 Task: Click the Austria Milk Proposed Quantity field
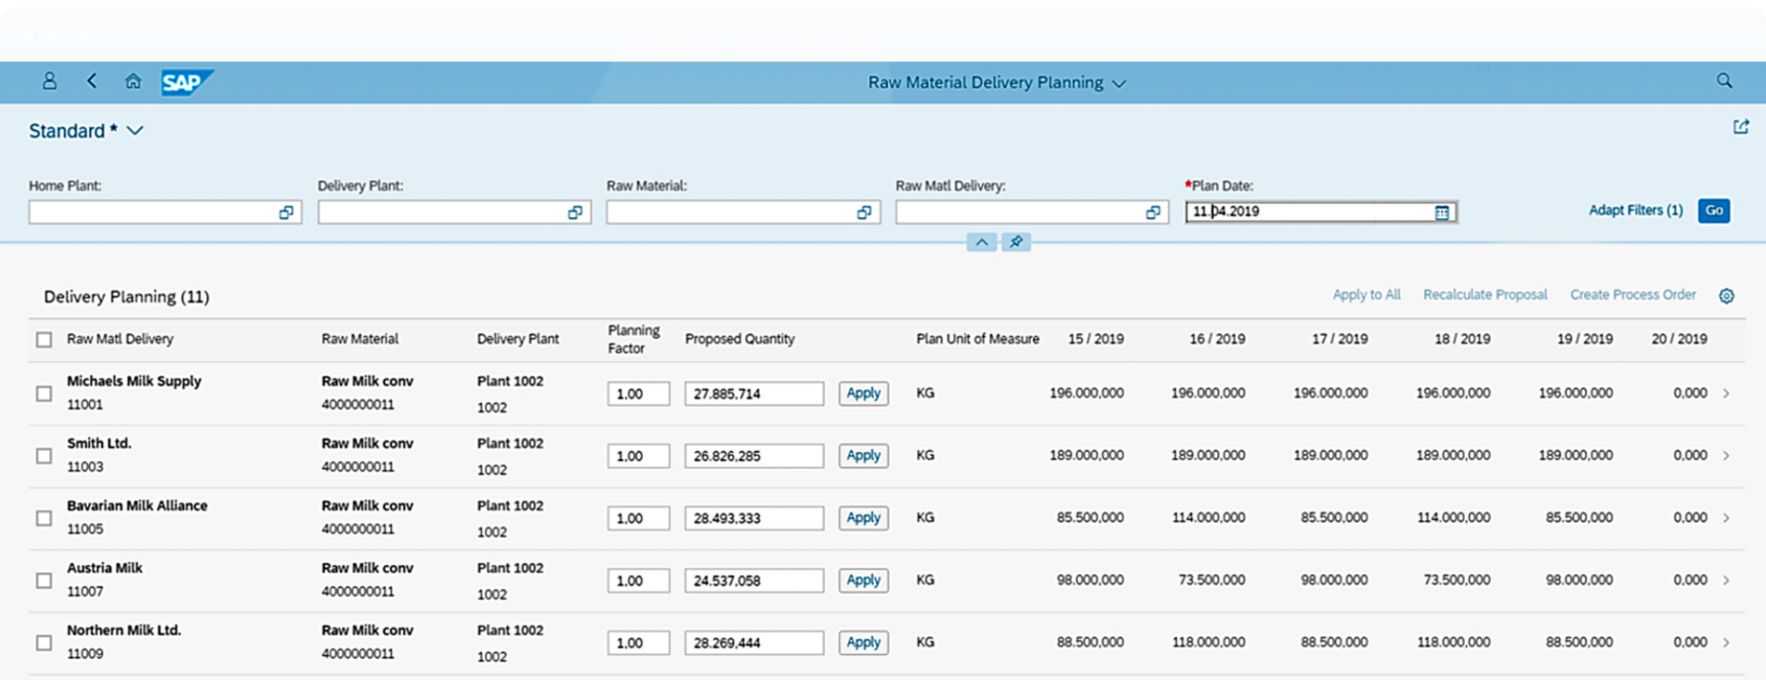pyautogui.click(x=753, y=581)
